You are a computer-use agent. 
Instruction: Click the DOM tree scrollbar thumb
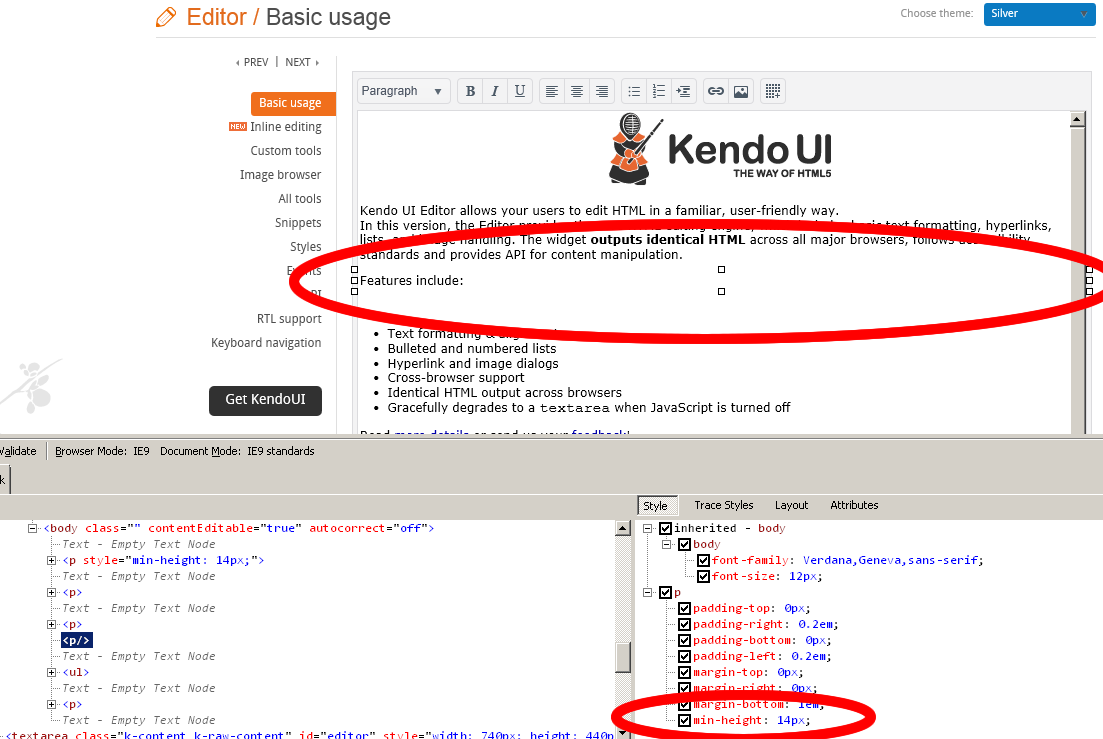623,657
